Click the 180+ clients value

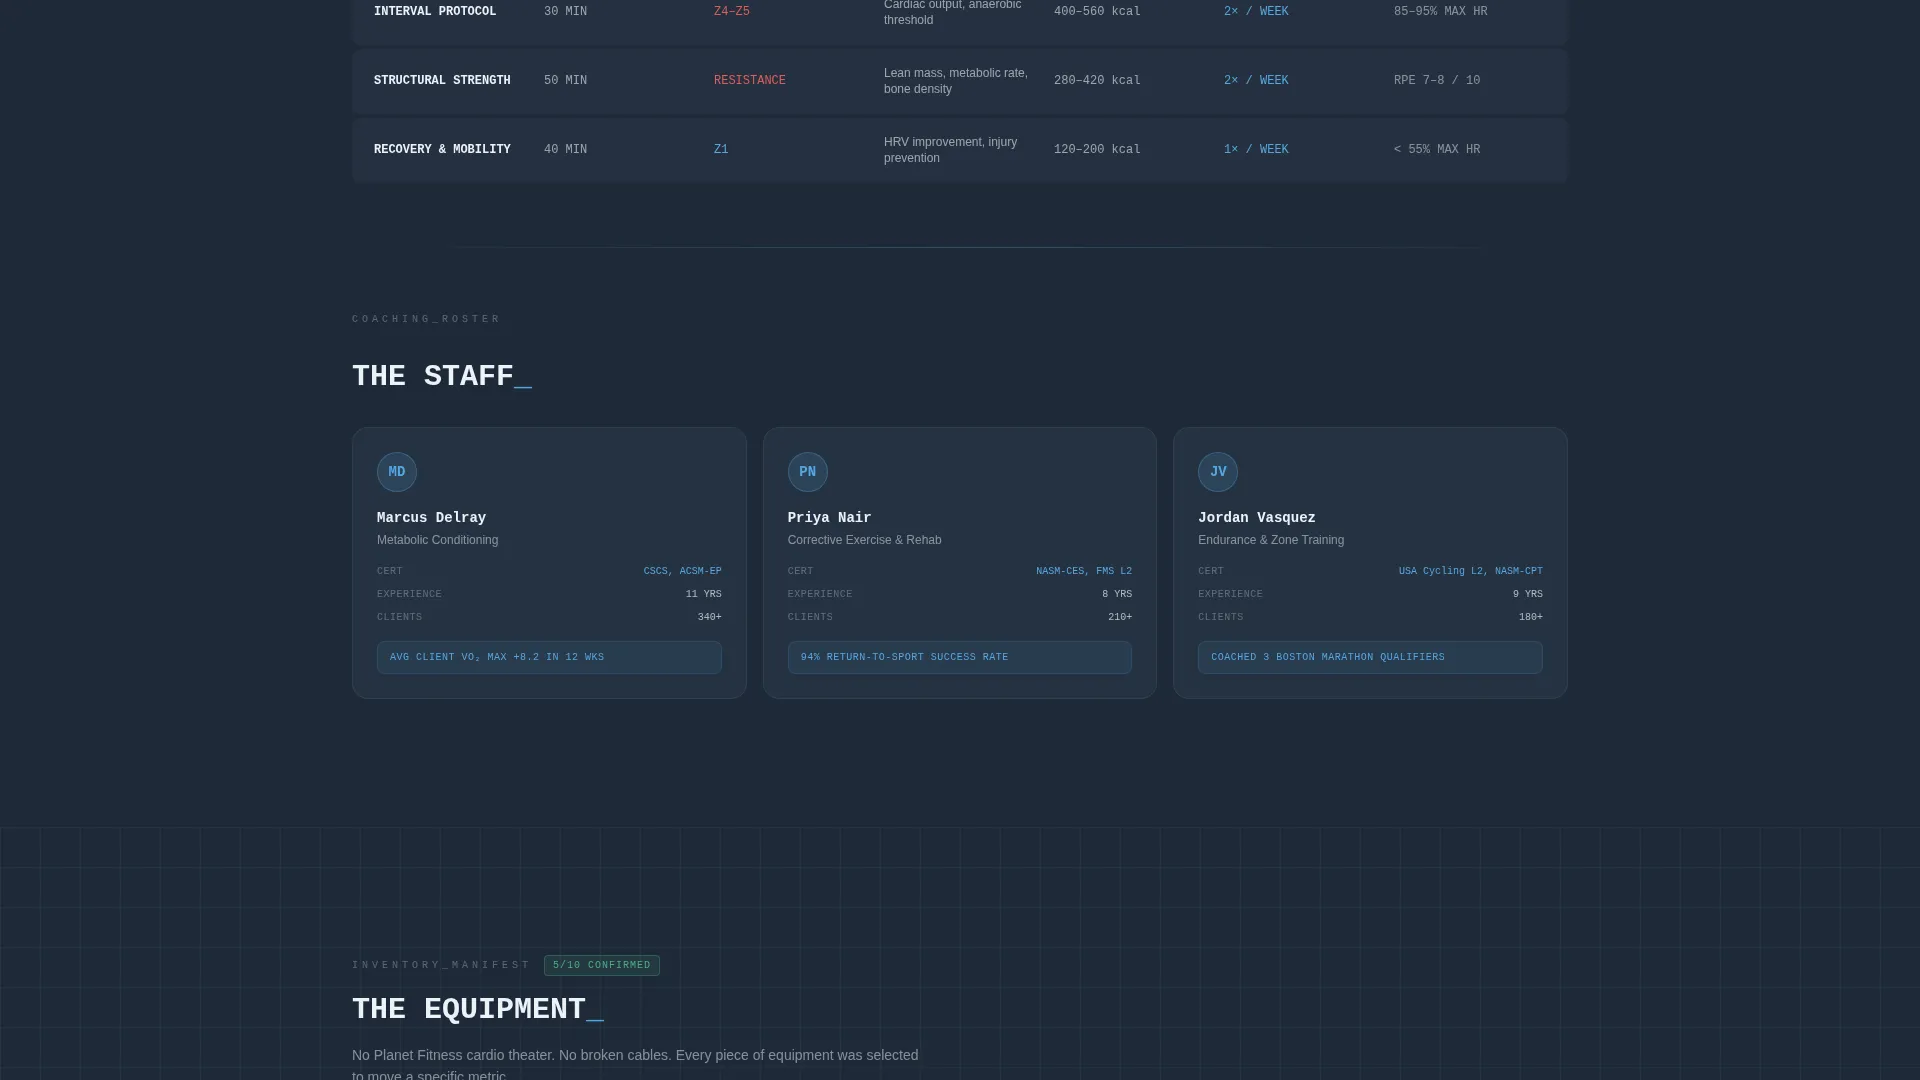pos(1531,617)
